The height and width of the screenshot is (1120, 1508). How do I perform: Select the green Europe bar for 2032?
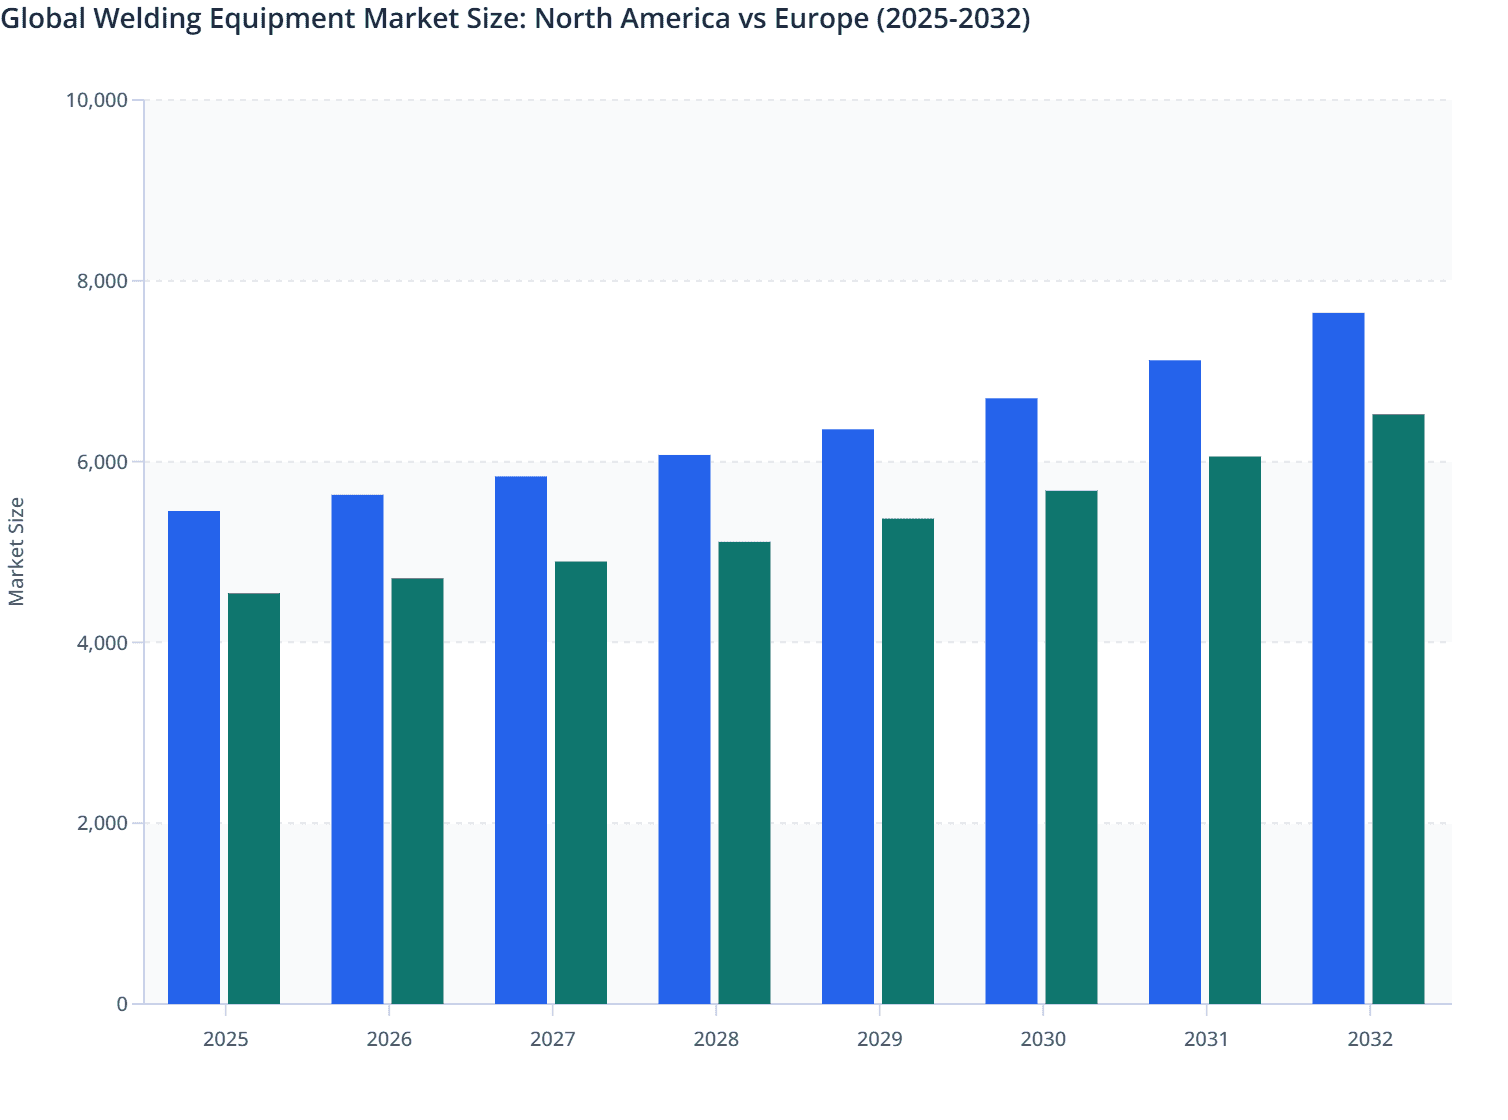(x=1397, y=710)
